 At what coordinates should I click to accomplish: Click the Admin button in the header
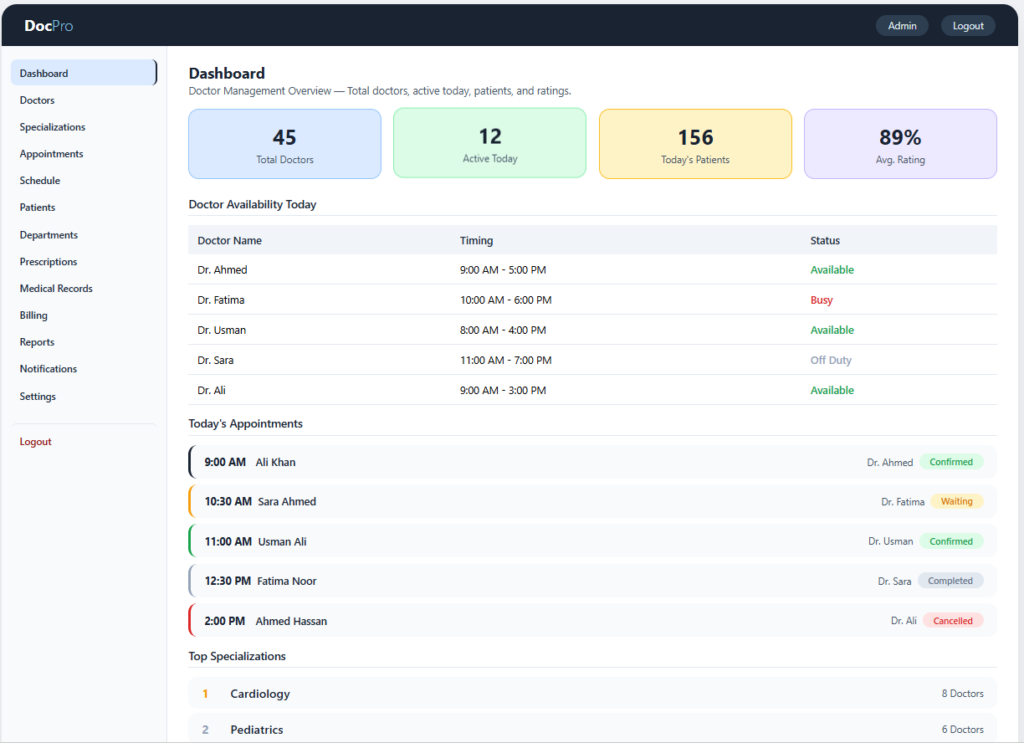[x=902, y=25]
